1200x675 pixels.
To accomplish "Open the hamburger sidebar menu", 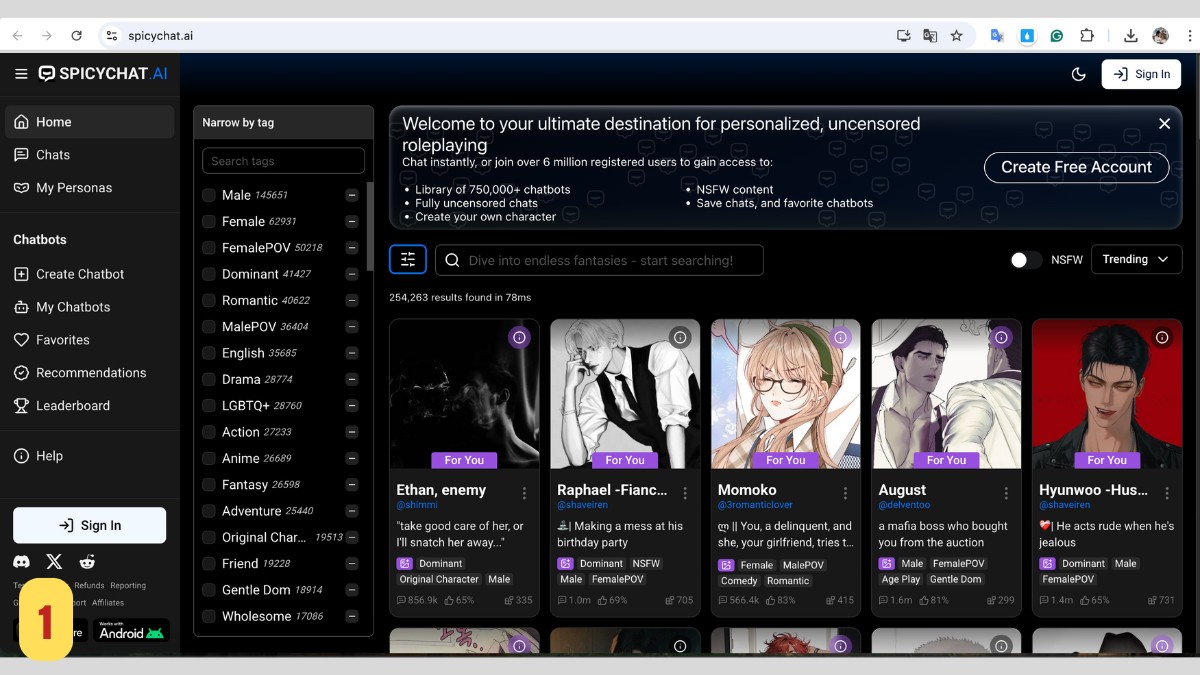I will (x=21, y=74).
